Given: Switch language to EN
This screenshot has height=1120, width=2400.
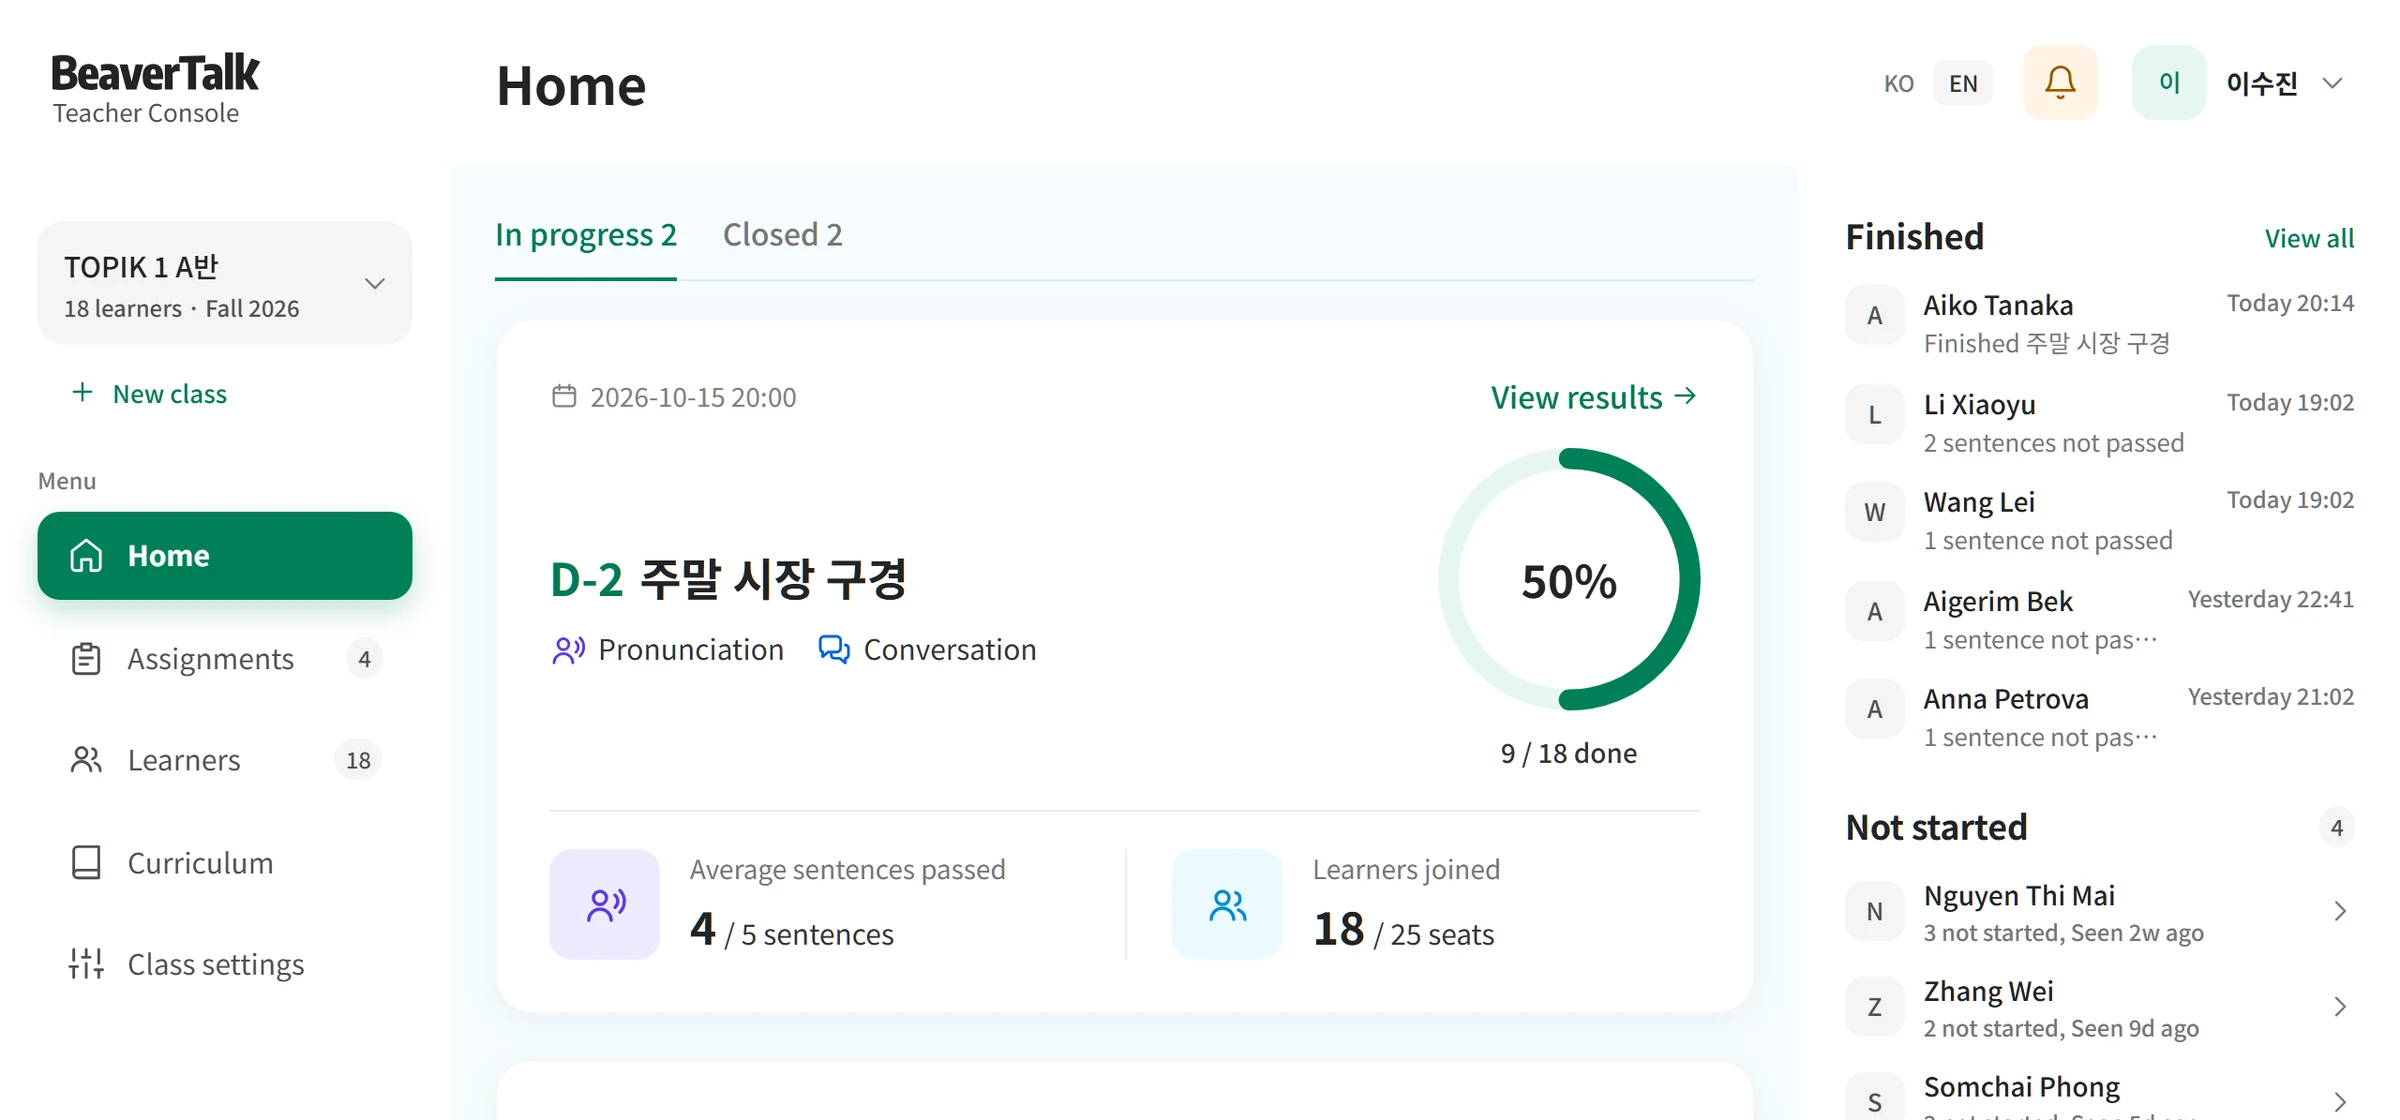Looking at the screenshot, I should [1963, 83].
